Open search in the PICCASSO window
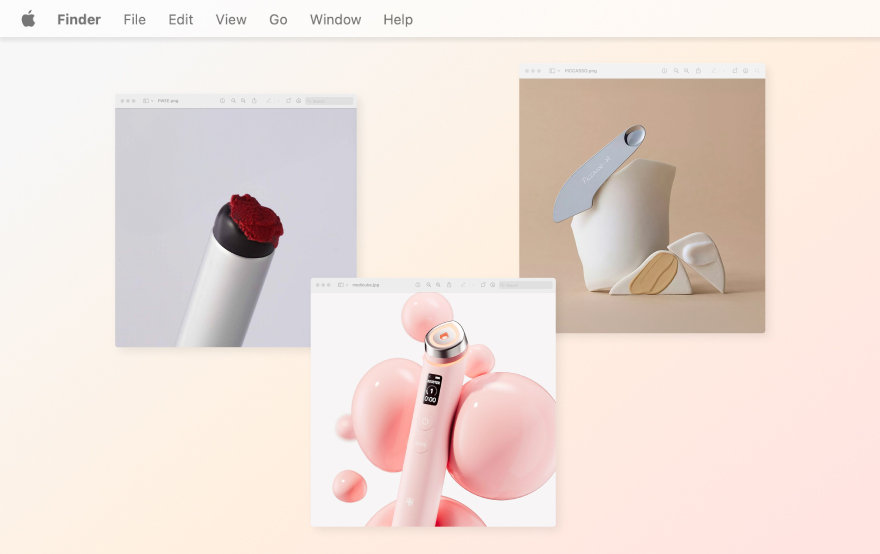Screen dimensions: 880x554 point(758,71)
